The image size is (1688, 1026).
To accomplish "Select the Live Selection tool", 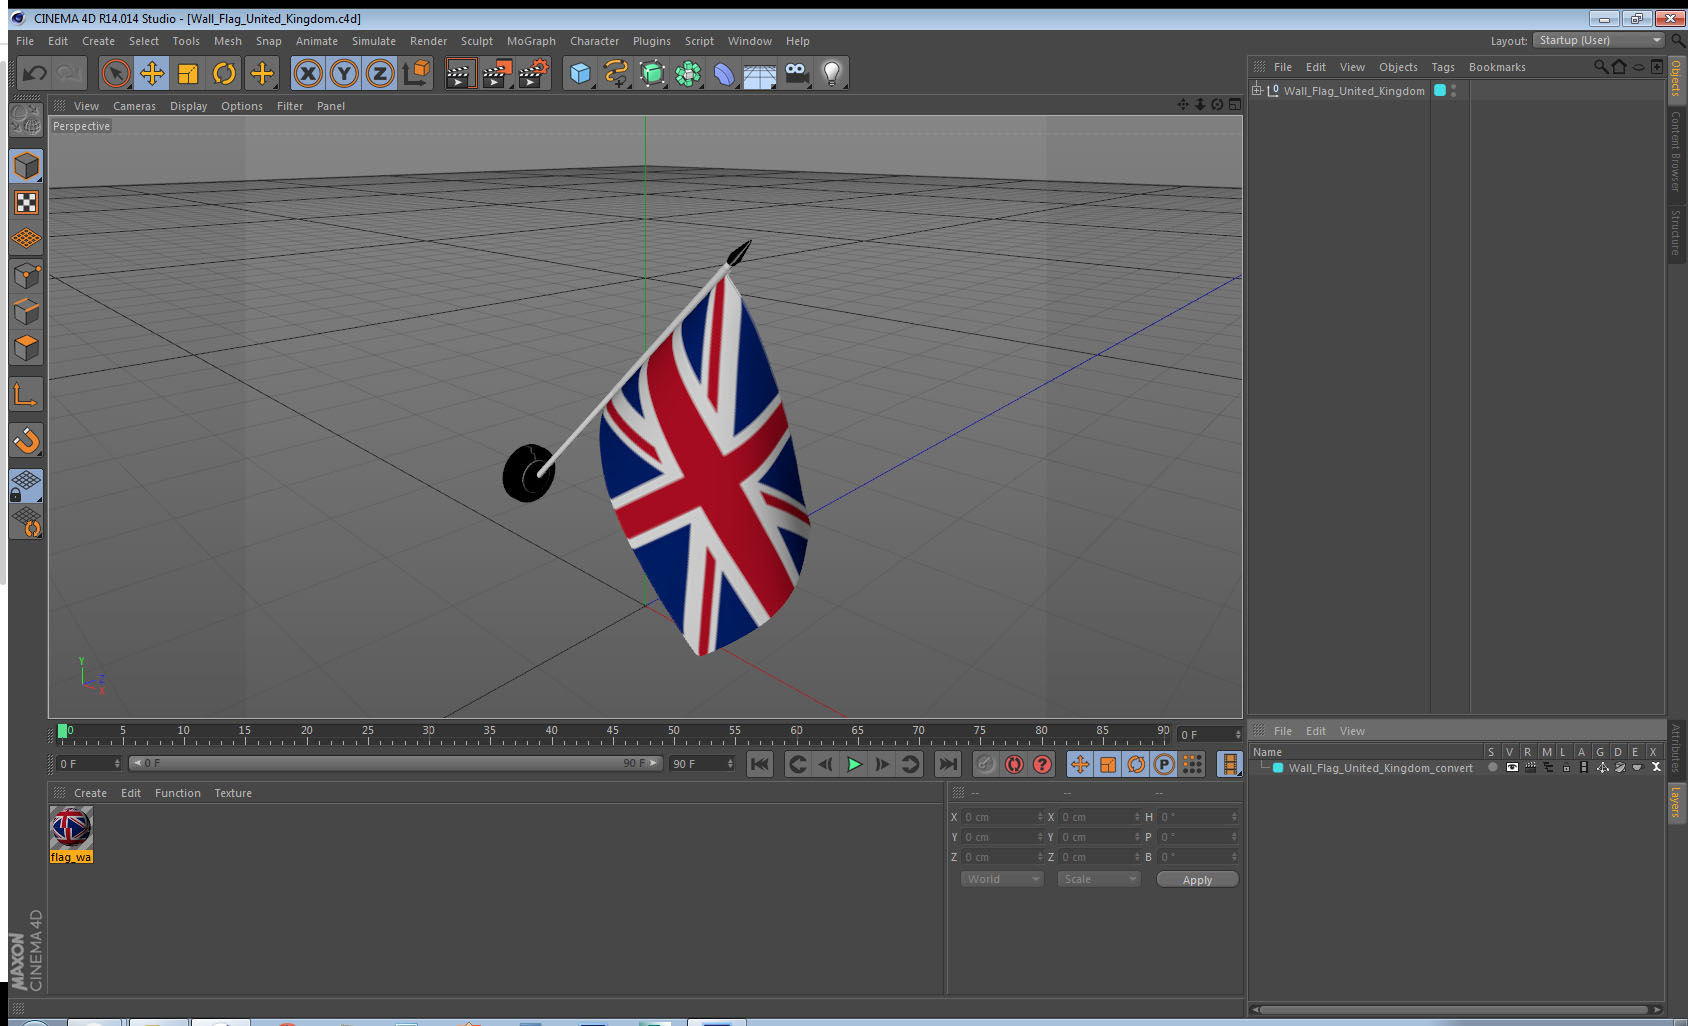I will tap(116, 73).
